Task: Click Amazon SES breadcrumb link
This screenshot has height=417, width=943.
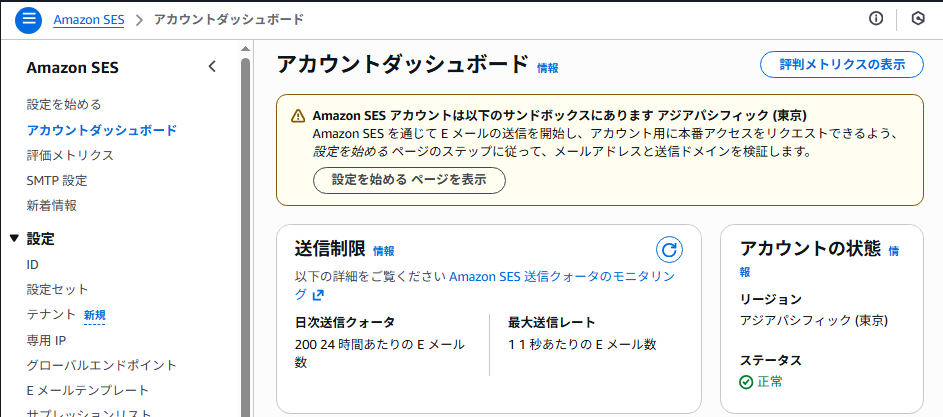Action: [86, 20]
